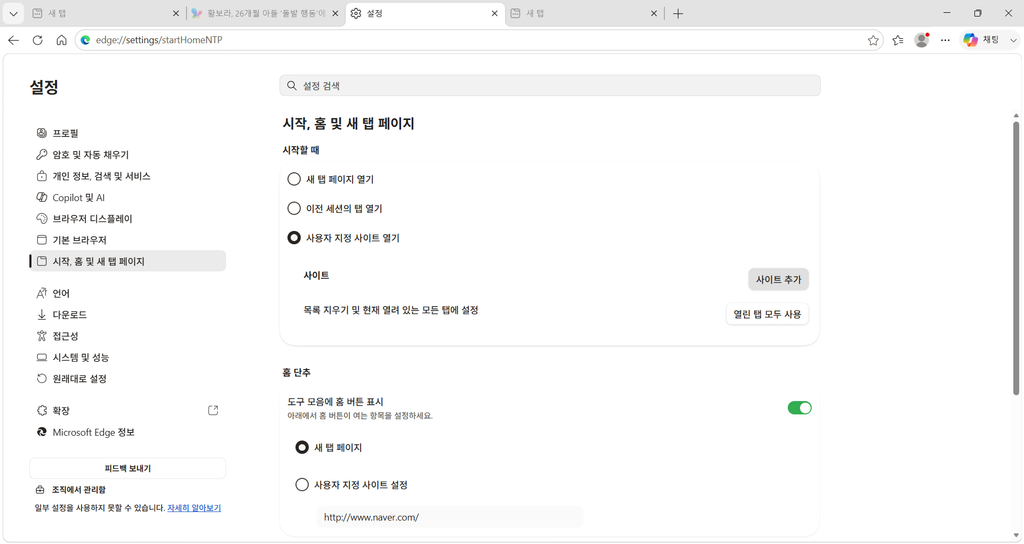Open the home page with Home icon
This screenshot has width=1024, height=544.
tap(61, 40)
